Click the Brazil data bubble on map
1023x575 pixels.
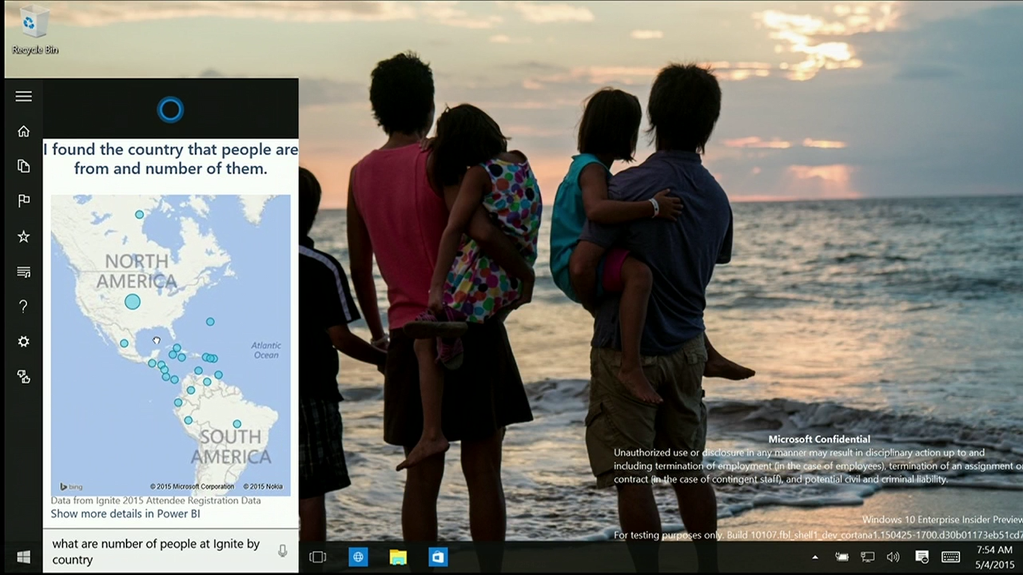pos(237,424)
